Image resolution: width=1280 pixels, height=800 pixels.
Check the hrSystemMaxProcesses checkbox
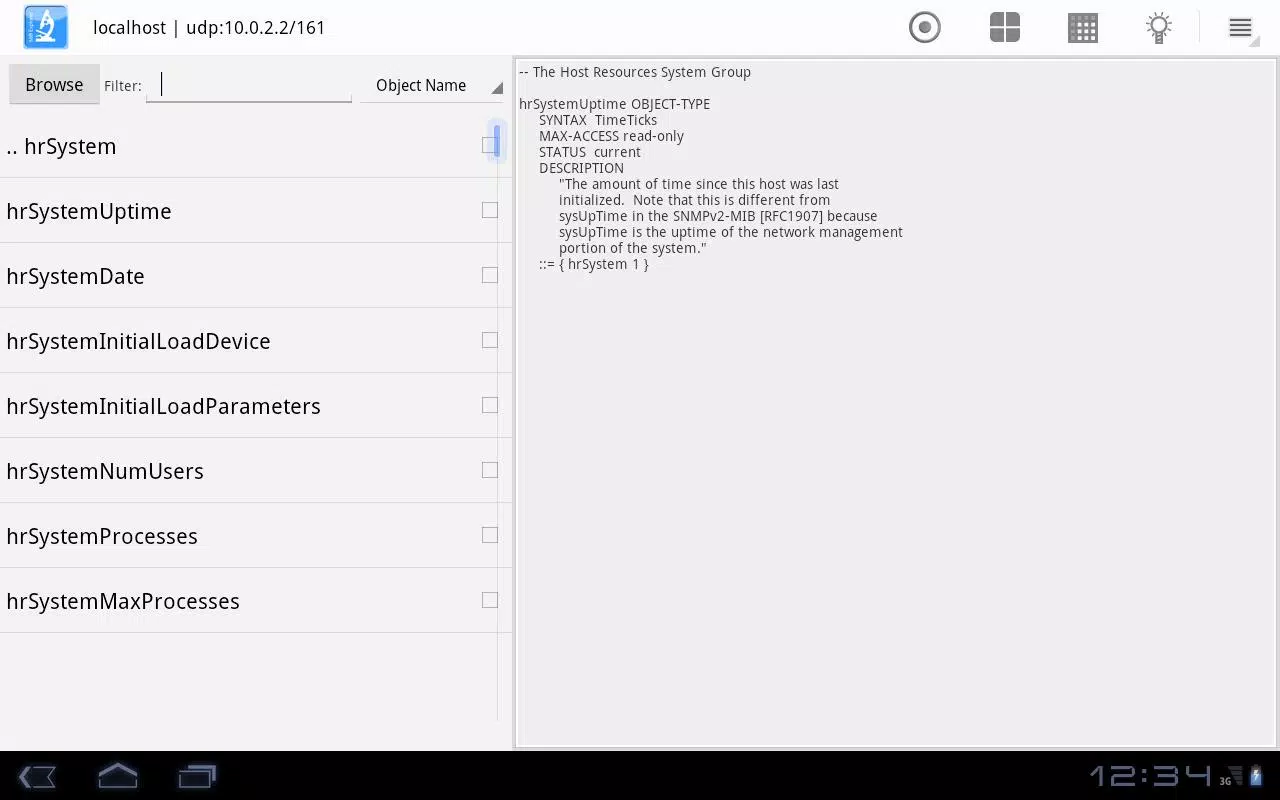pos(489,600)
